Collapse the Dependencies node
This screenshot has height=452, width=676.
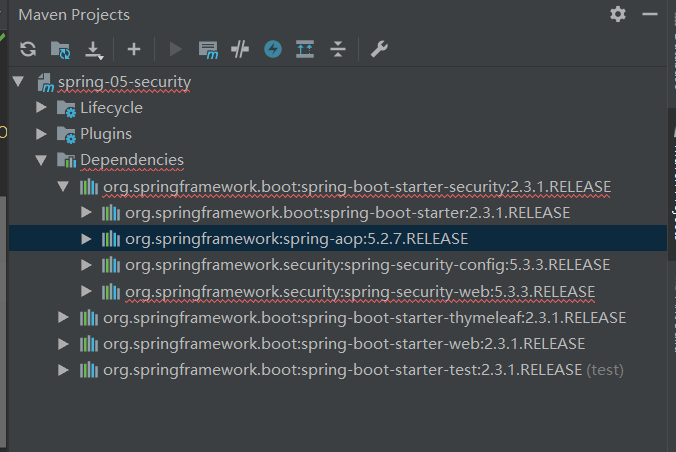pyautogui.click(x=41, y=160)
